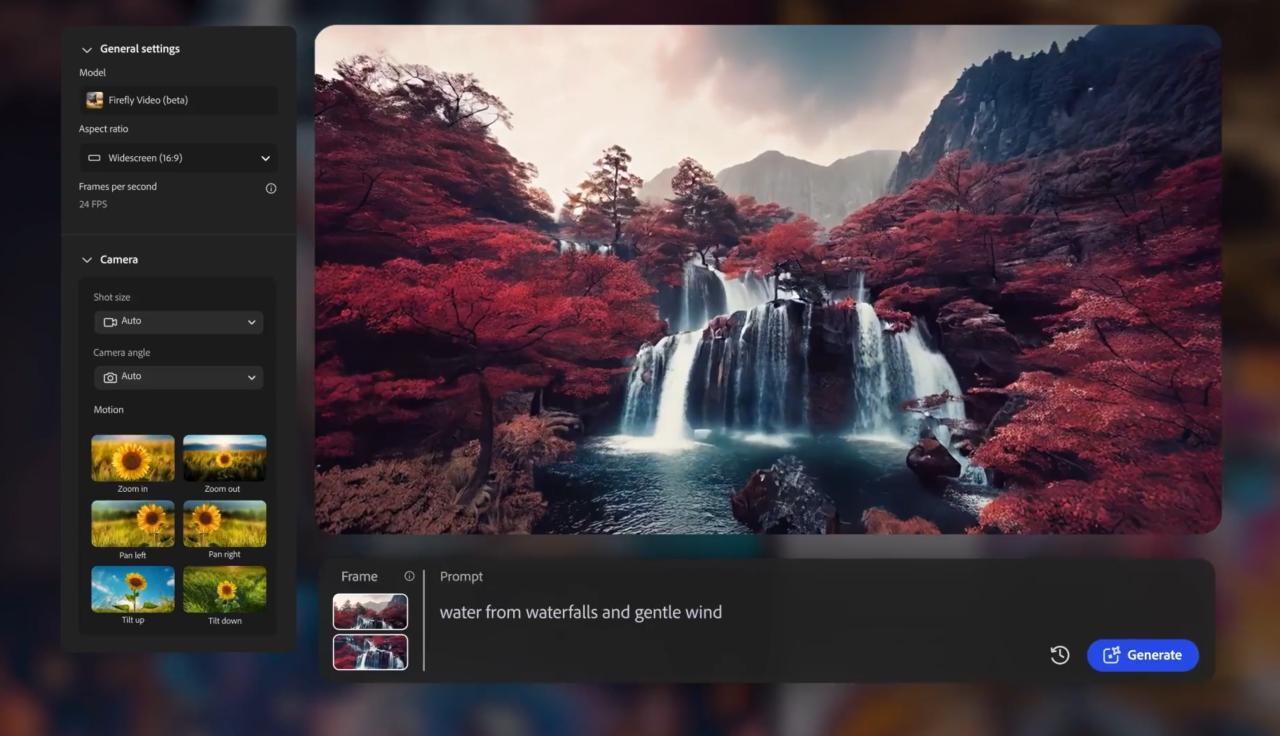
Task: Click the Generate button
Action: coord(1142,655)
